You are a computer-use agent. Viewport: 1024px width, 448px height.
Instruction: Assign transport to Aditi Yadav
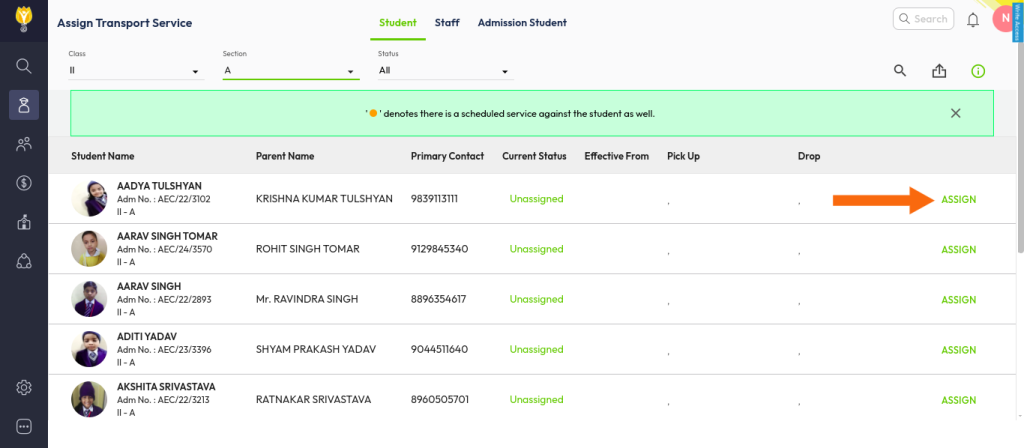(x=958, y=350)
